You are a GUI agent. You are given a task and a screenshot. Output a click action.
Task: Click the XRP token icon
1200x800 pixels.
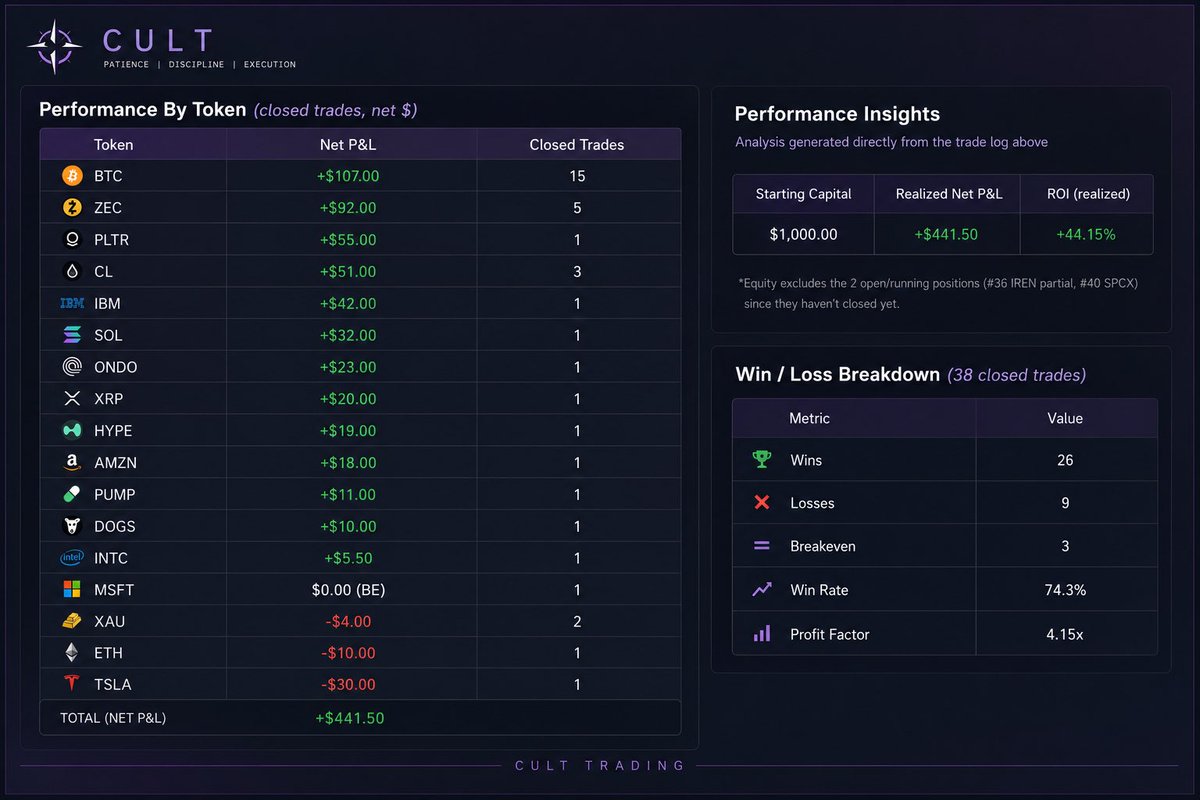tap(72, 399)
